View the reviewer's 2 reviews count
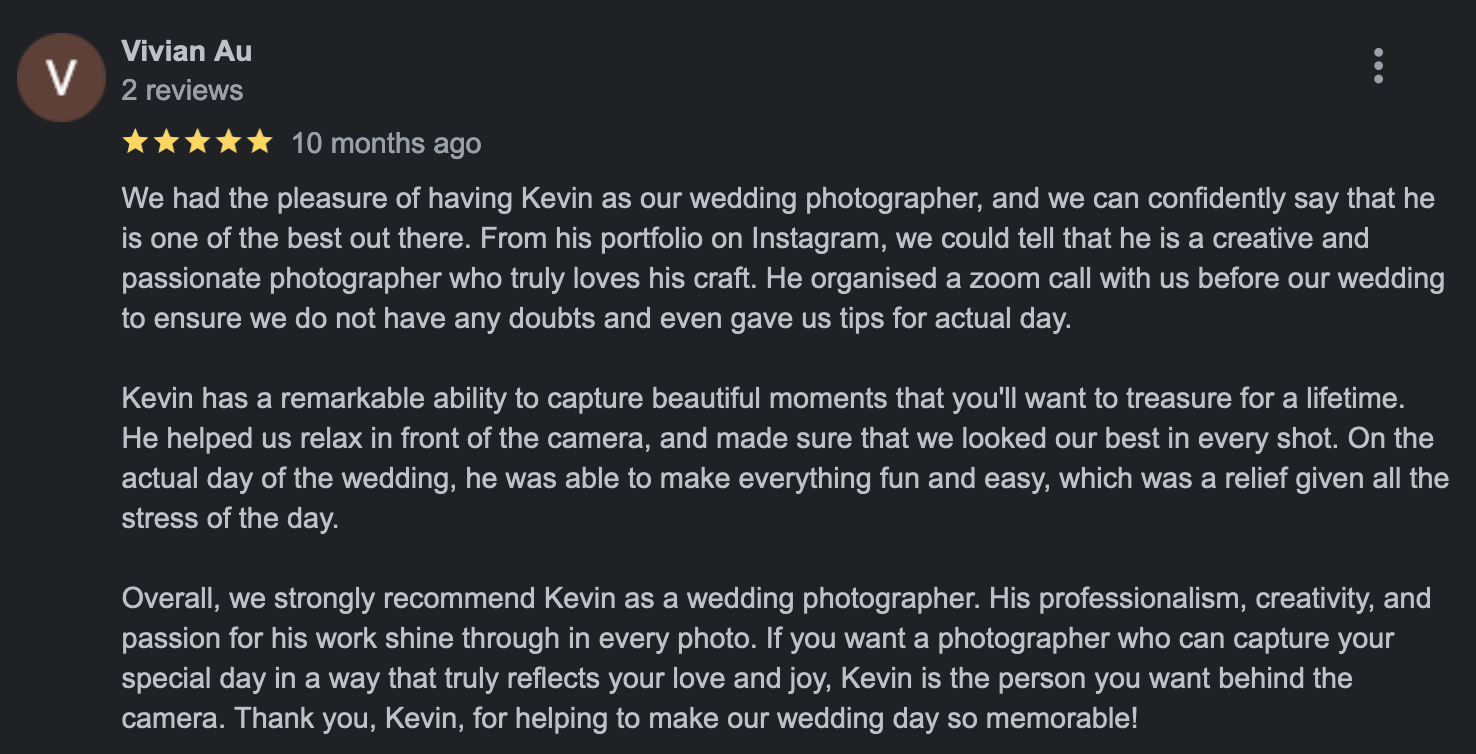The width and height of the screenshot is (1476, 754). click(x=182, y=90)
